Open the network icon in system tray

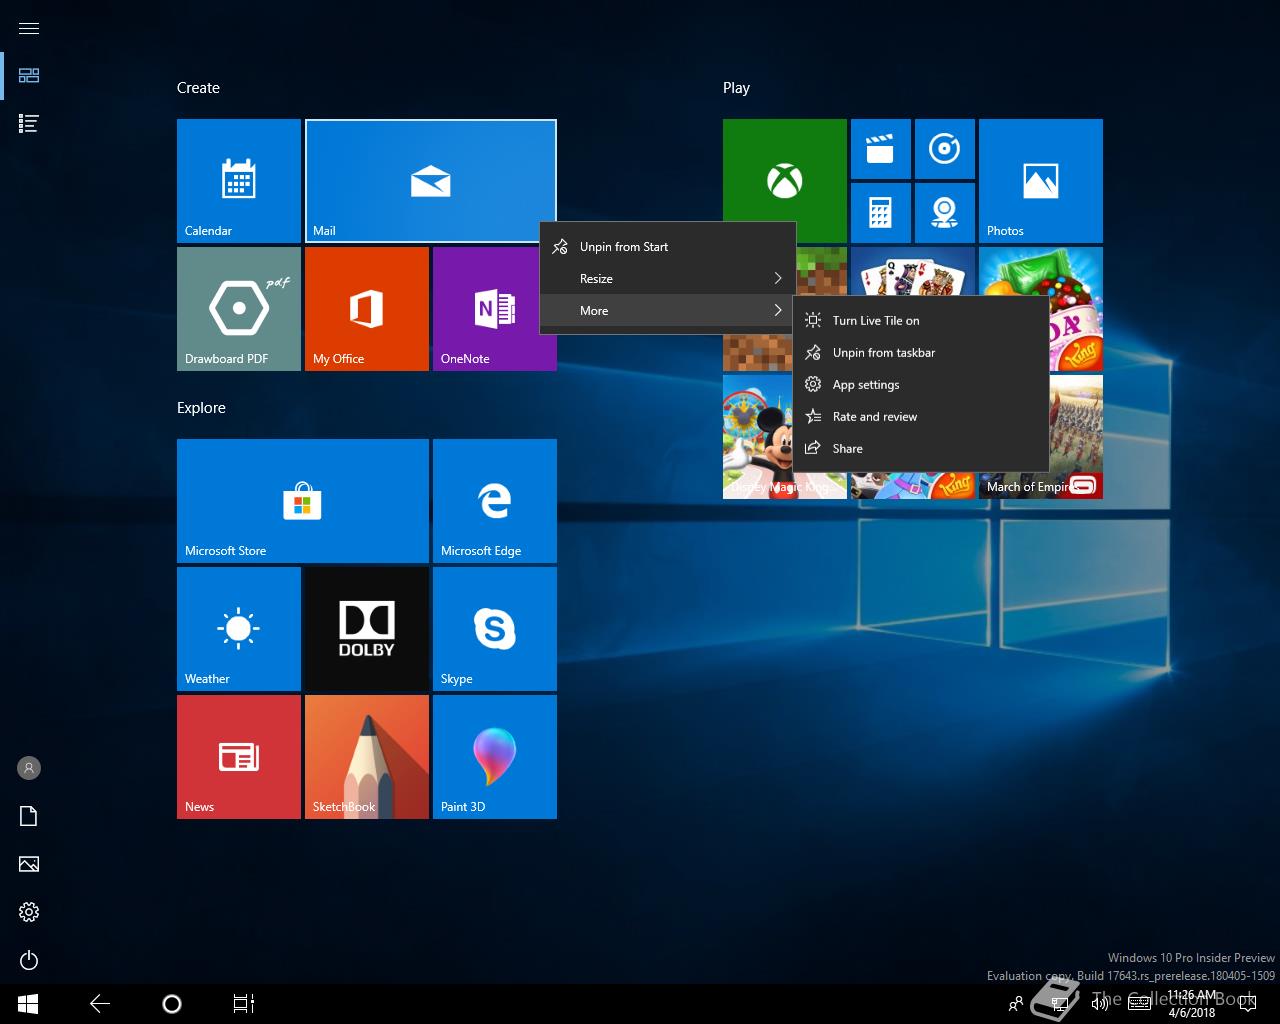pyautogui.click(x=1060, y=1004)
